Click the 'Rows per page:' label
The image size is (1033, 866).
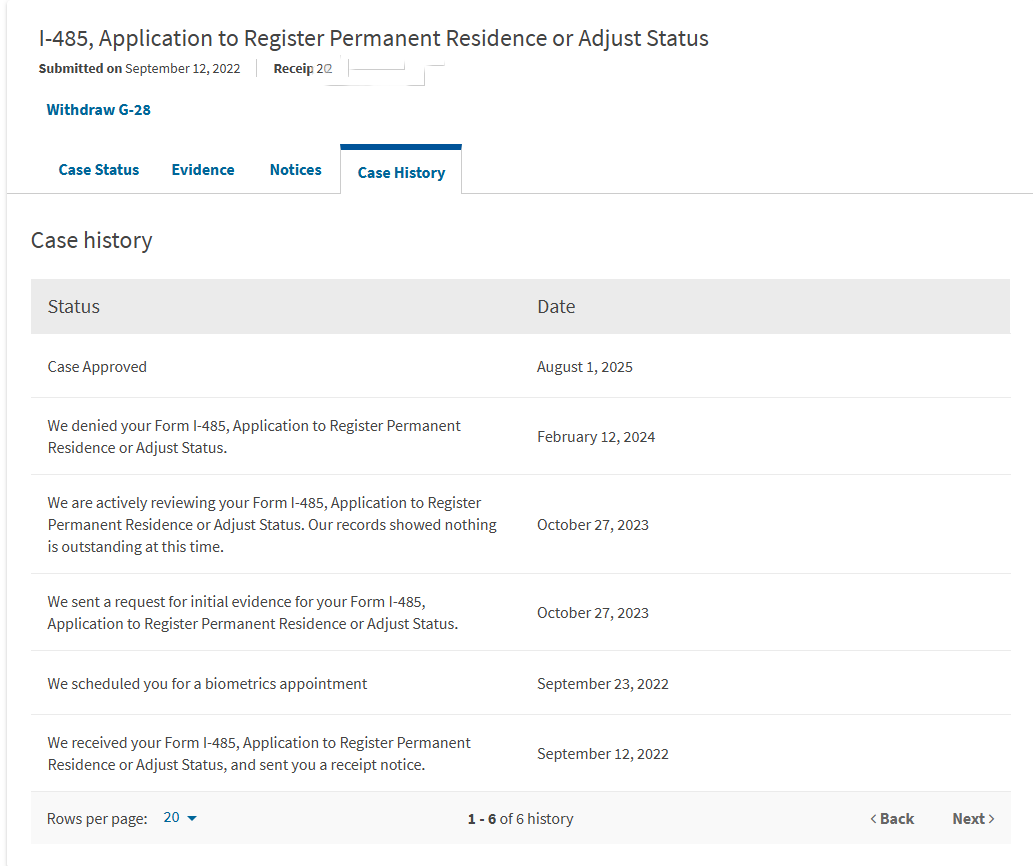98,819
